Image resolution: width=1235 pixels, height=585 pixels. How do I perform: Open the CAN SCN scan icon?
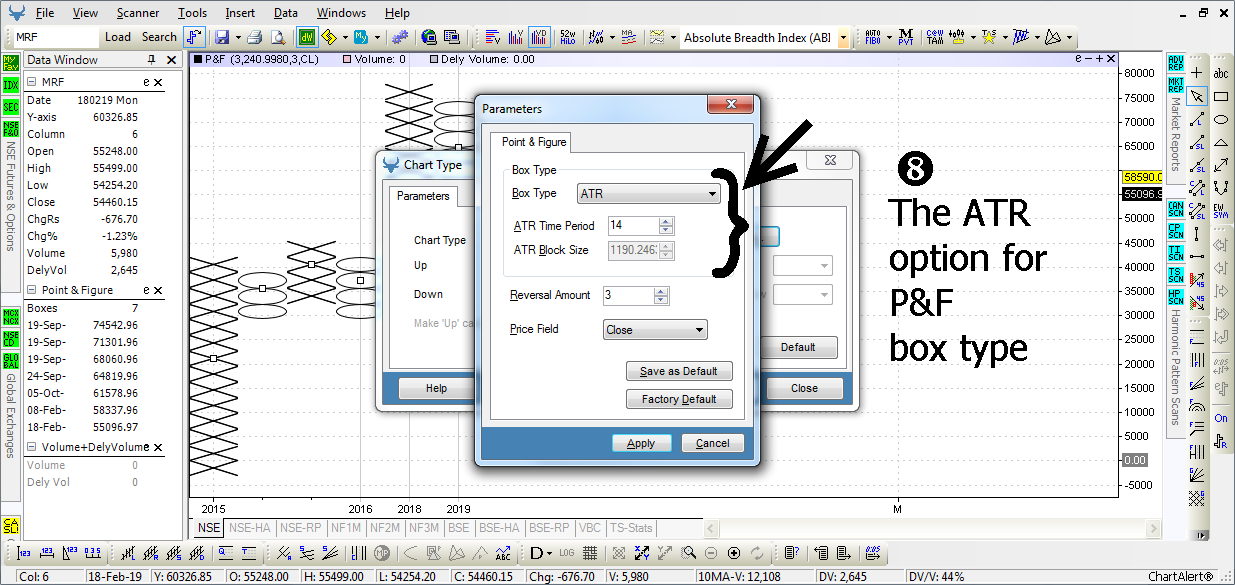click(1176, 209)
